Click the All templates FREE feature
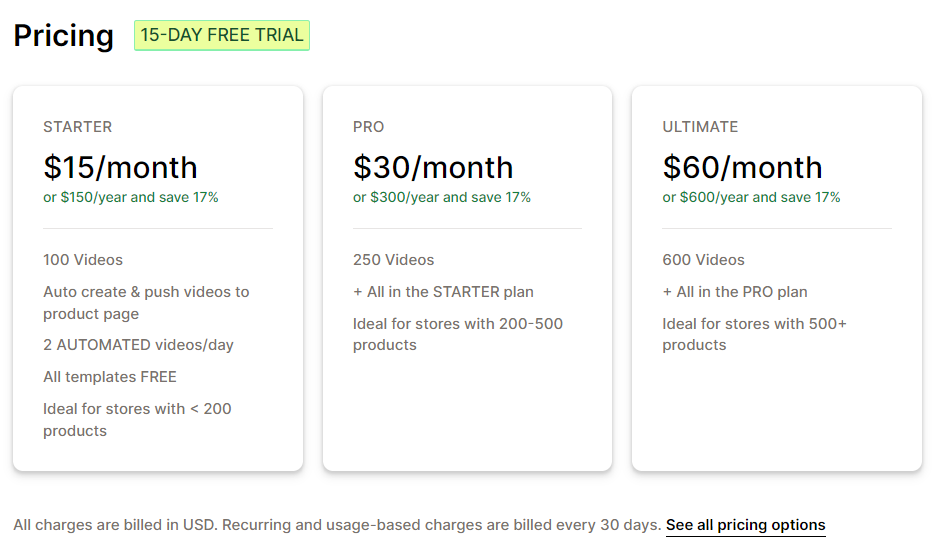 coord(109,377)
